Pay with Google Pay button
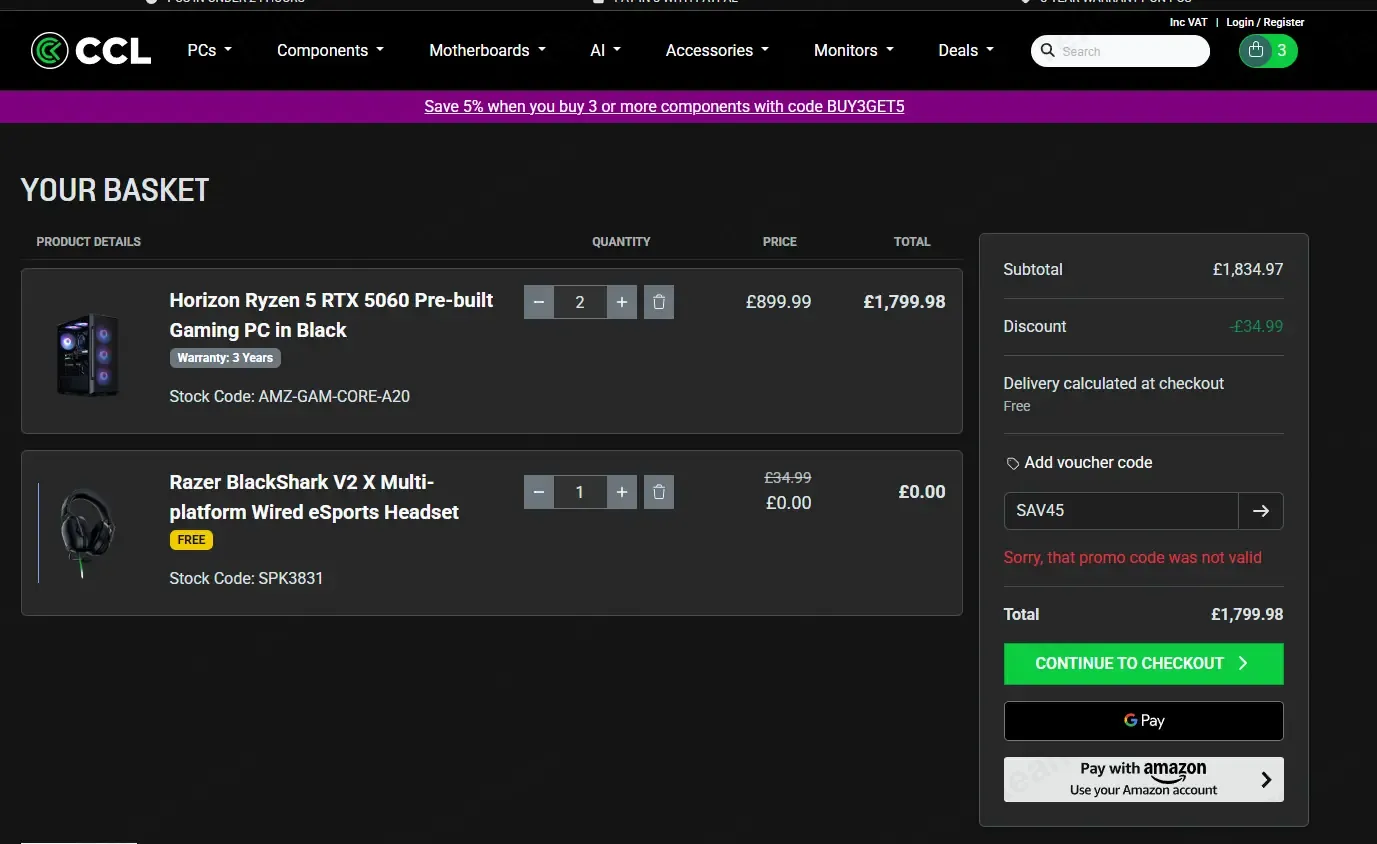This screenshot has width=1377, height=844. [1143, 721]
